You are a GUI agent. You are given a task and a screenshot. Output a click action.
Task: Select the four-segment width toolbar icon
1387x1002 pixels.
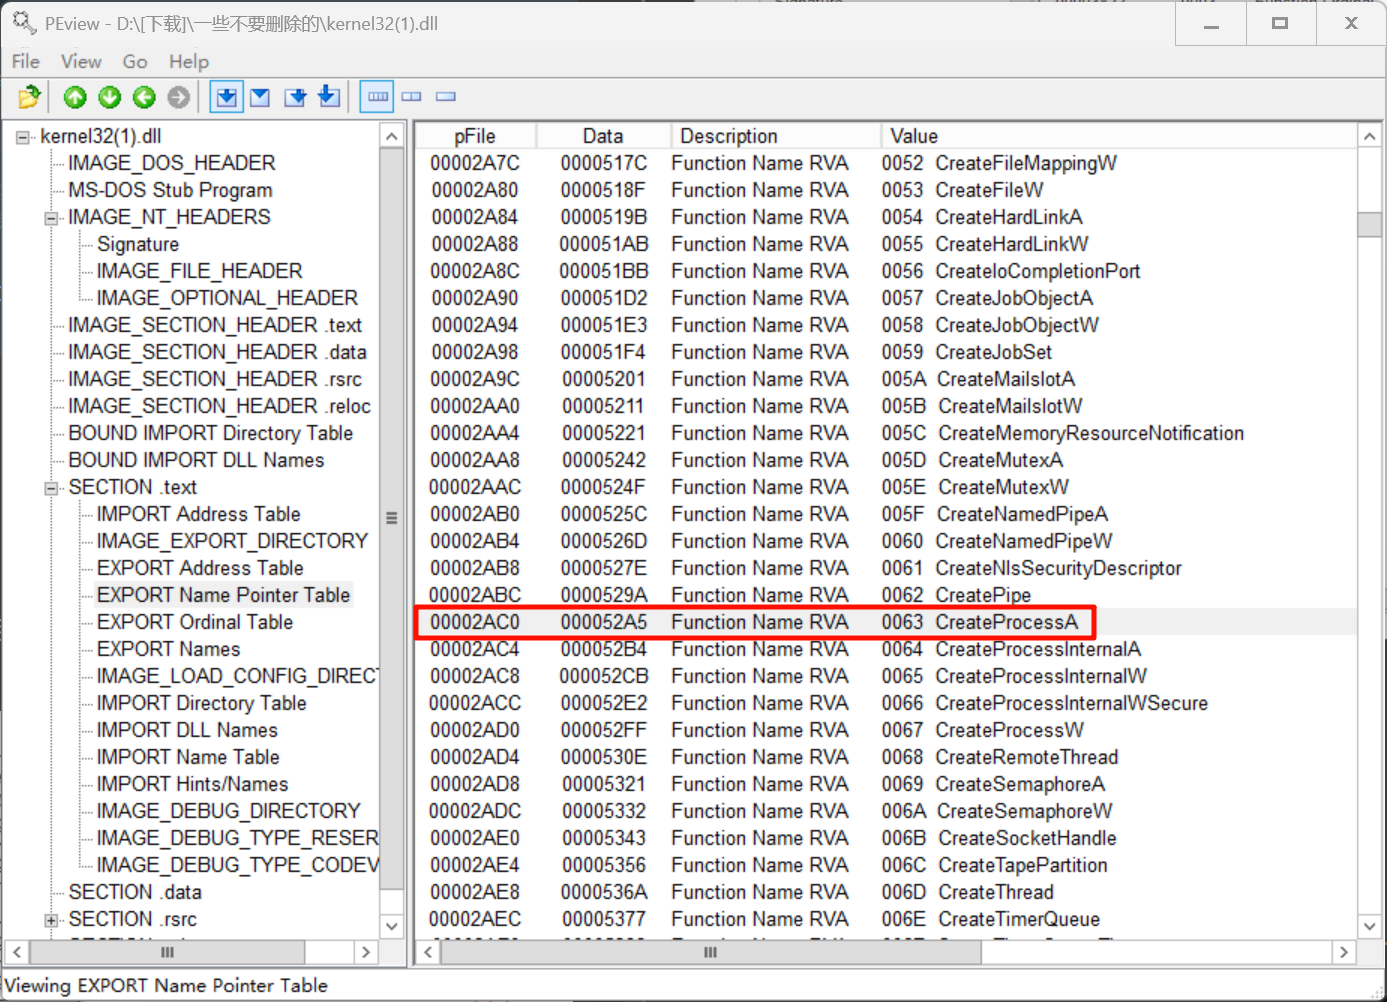[x=377, y=97]
